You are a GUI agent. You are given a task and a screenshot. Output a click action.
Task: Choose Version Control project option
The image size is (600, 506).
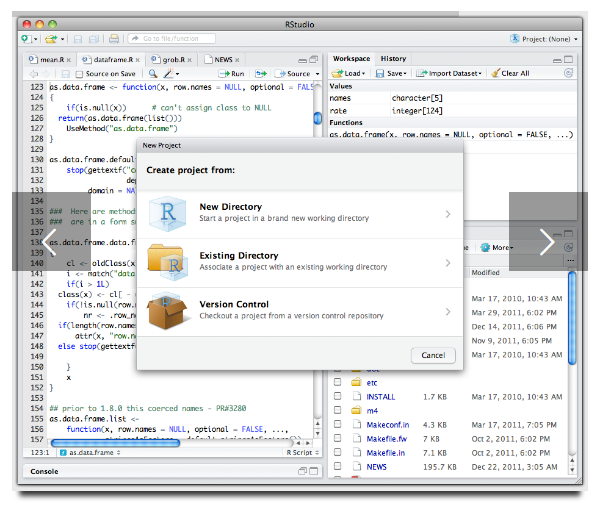click(x=300, y=312)
